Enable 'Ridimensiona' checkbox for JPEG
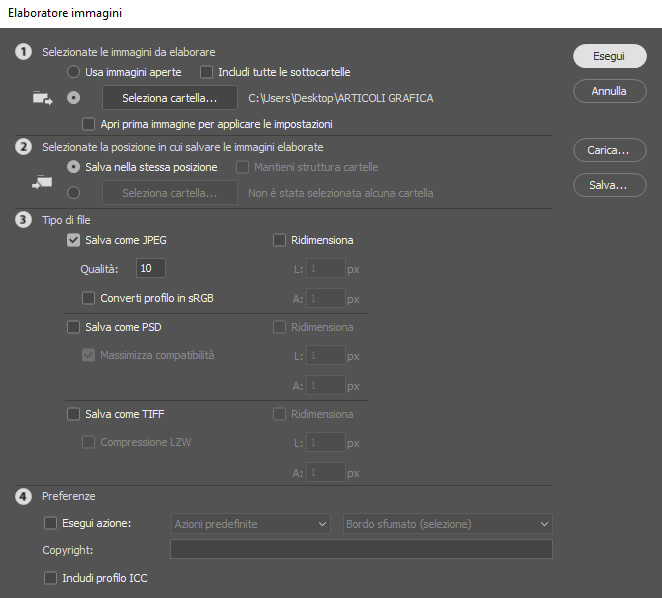Viewport: 662px width, 598px height. 279,240
